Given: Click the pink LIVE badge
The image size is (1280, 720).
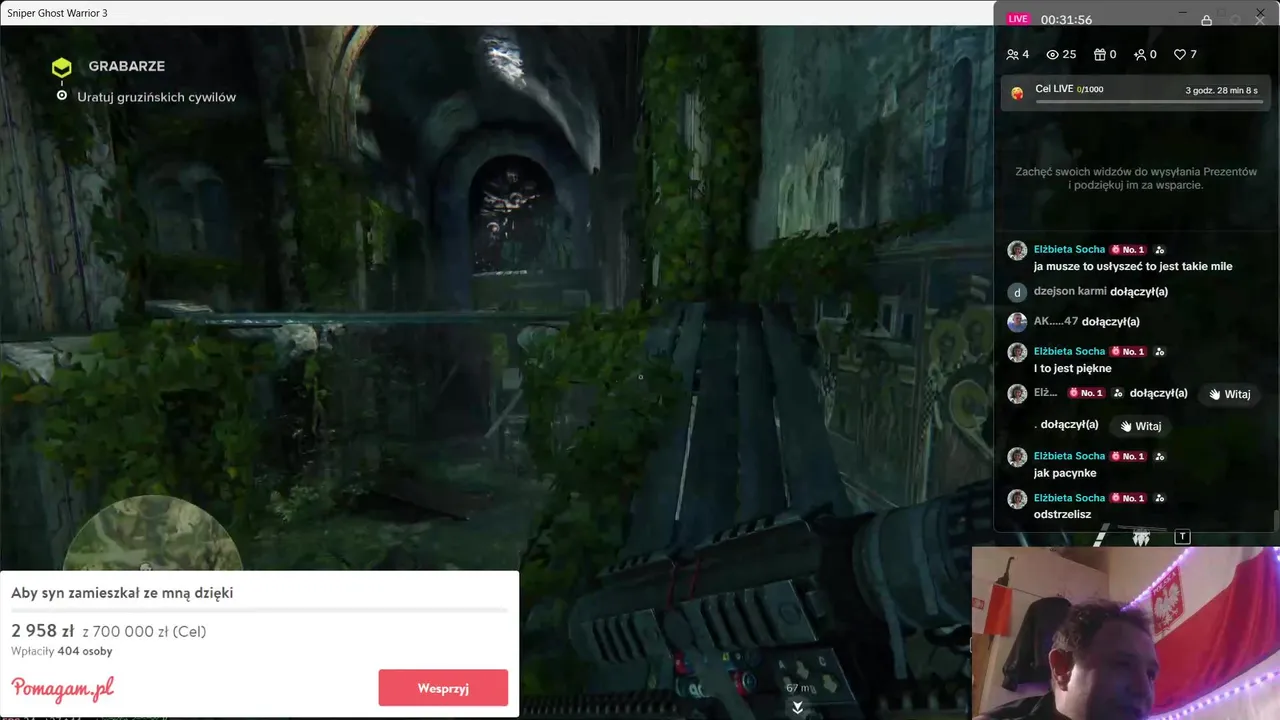Looking at the screenshot, I should tap(1018, 19).
